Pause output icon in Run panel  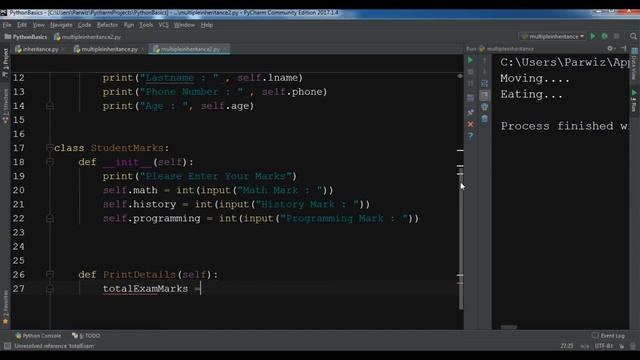pyautogui.click(x=470, y=84)
